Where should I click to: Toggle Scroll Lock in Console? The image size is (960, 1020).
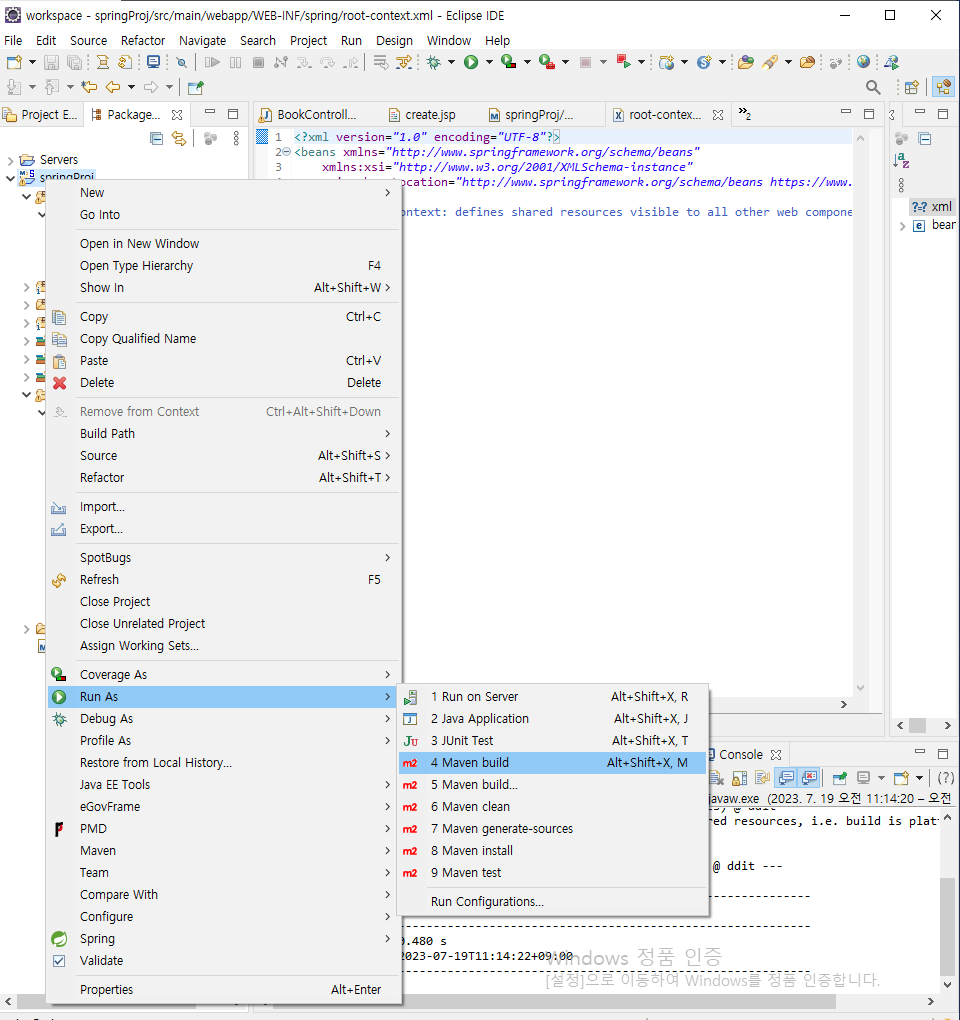740,778
